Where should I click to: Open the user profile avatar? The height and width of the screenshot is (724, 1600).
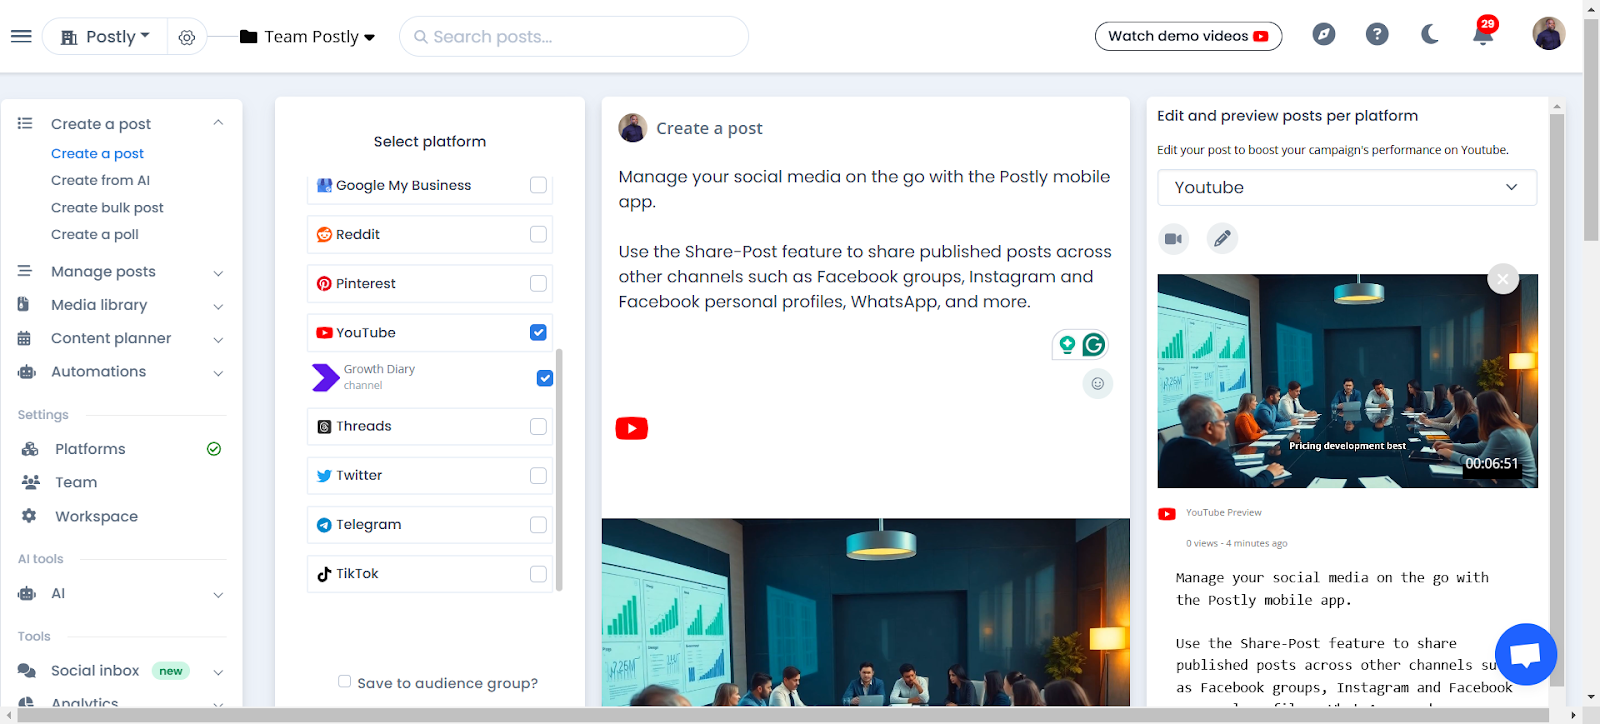pos(1548,33)
